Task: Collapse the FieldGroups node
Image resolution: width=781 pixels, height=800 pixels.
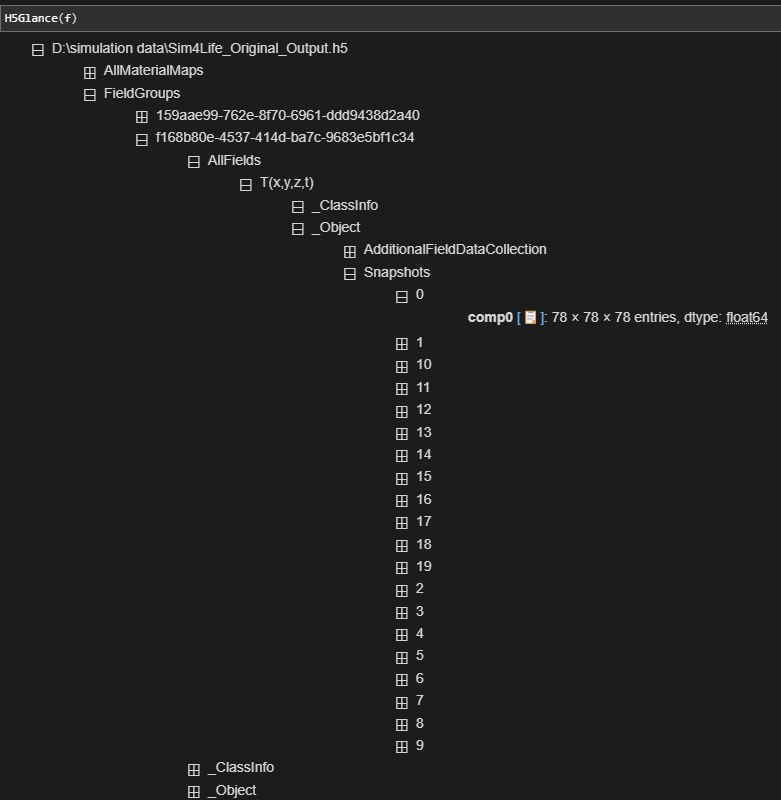Action: (x=90, y=94)
